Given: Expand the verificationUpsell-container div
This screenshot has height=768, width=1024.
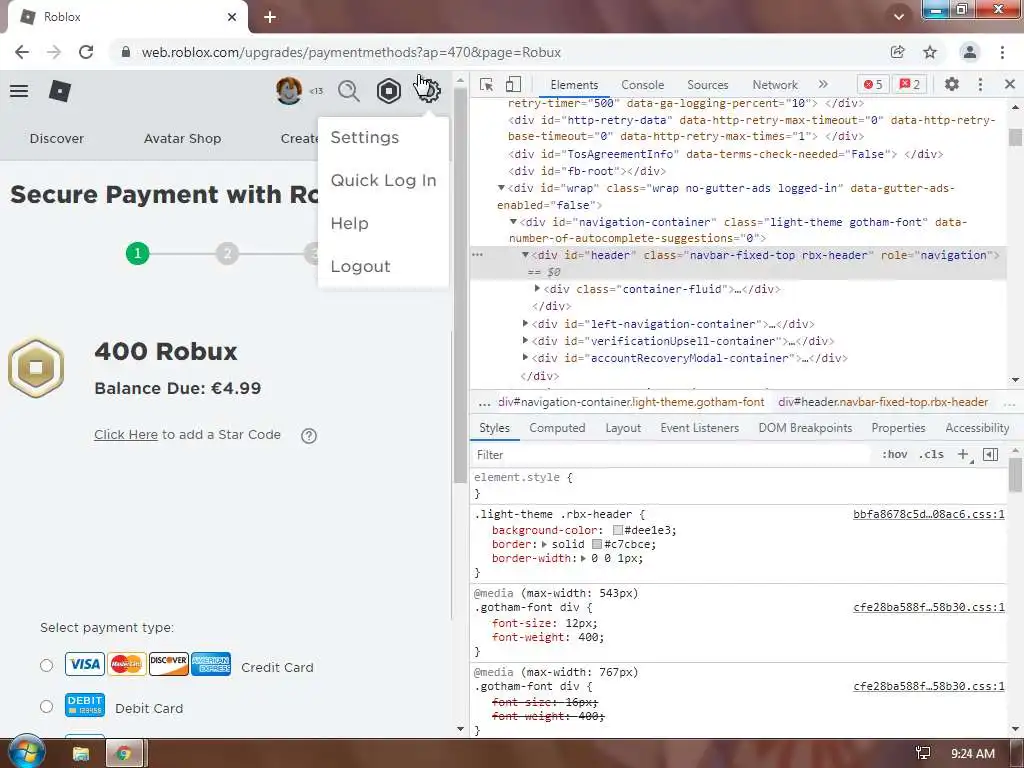Looking at the screenshot, I should [525, 340].
